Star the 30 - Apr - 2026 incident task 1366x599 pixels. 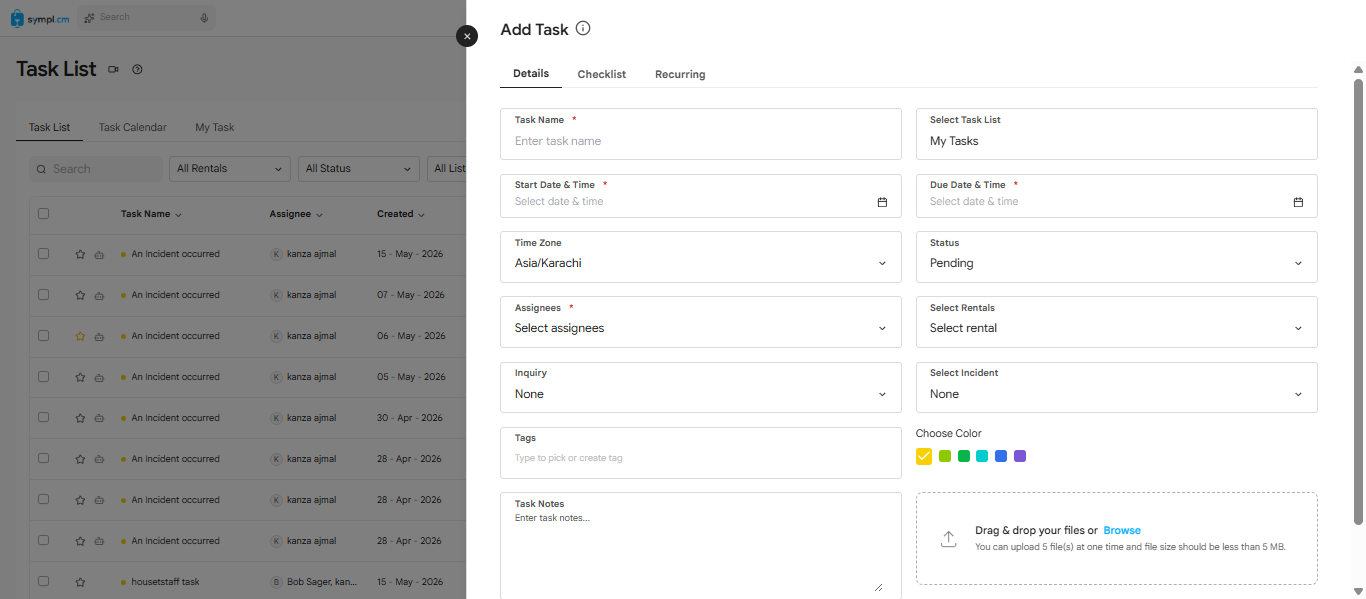point(80,418)
